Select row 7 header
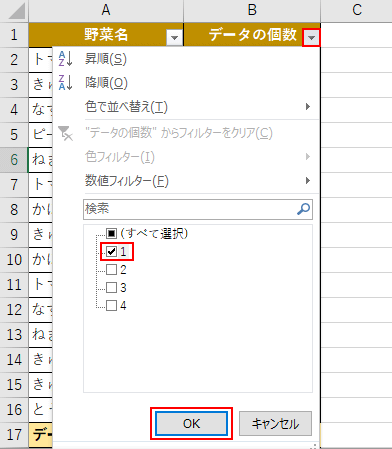 [x=14, y=185]
